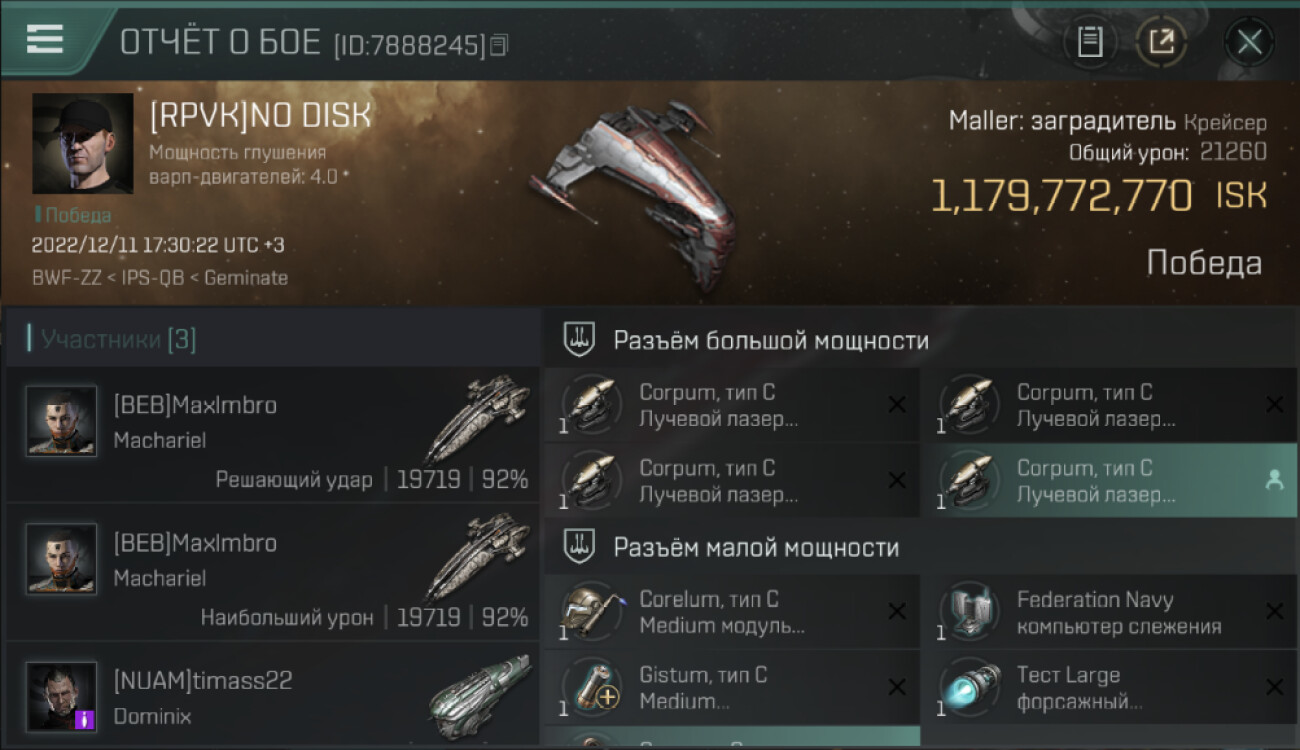Copy the battle report ID

click(x=499, y=44)
